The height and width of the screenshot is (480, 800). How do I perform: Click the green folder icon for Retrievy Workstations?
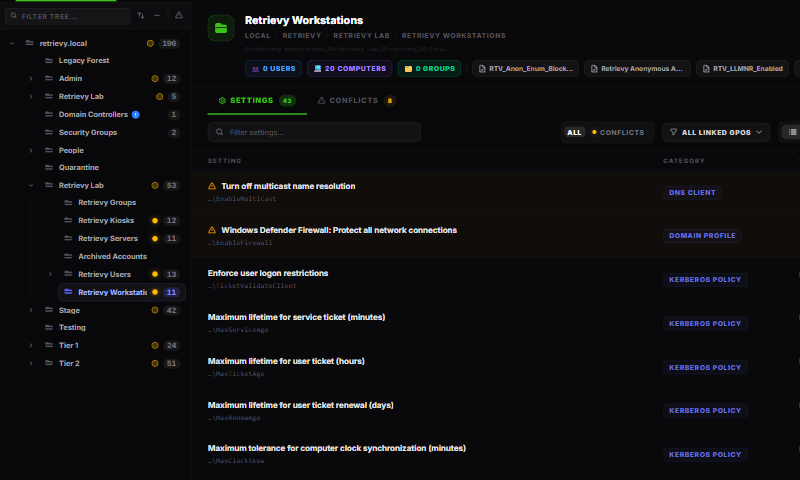tap(221, 28)
